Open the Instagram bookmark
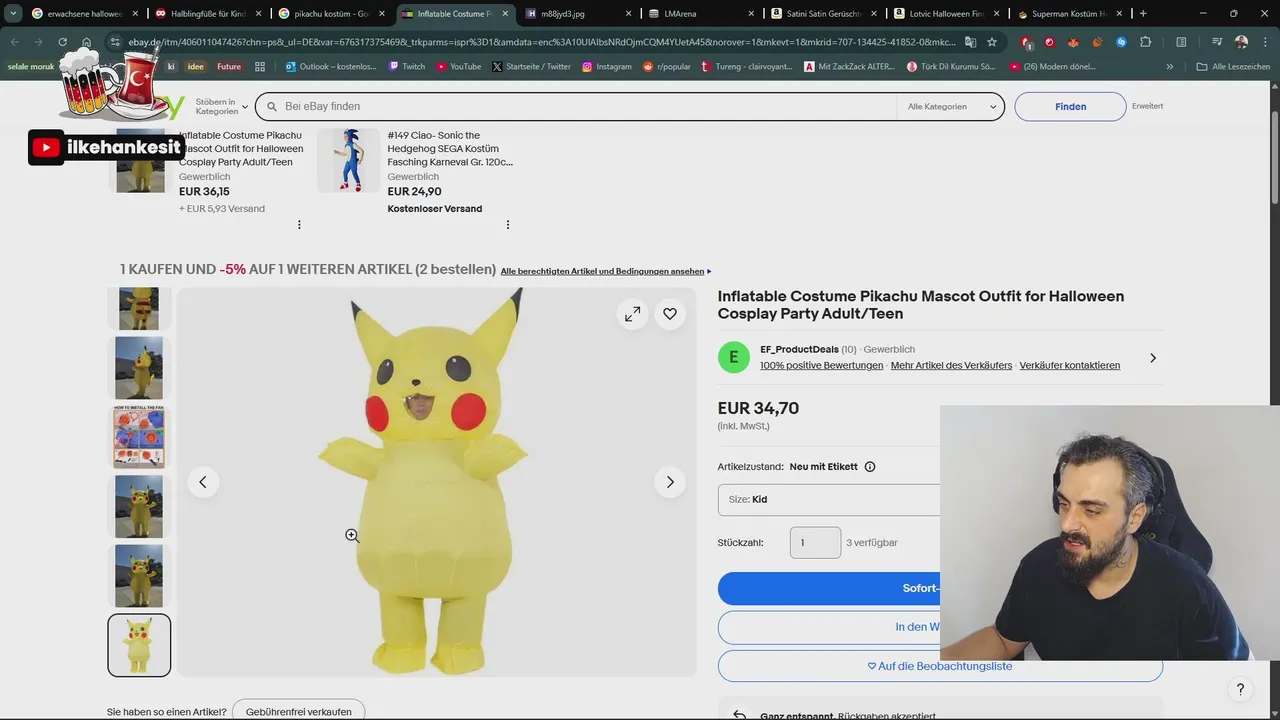The image size is (1280, 720). click(607, 66)
